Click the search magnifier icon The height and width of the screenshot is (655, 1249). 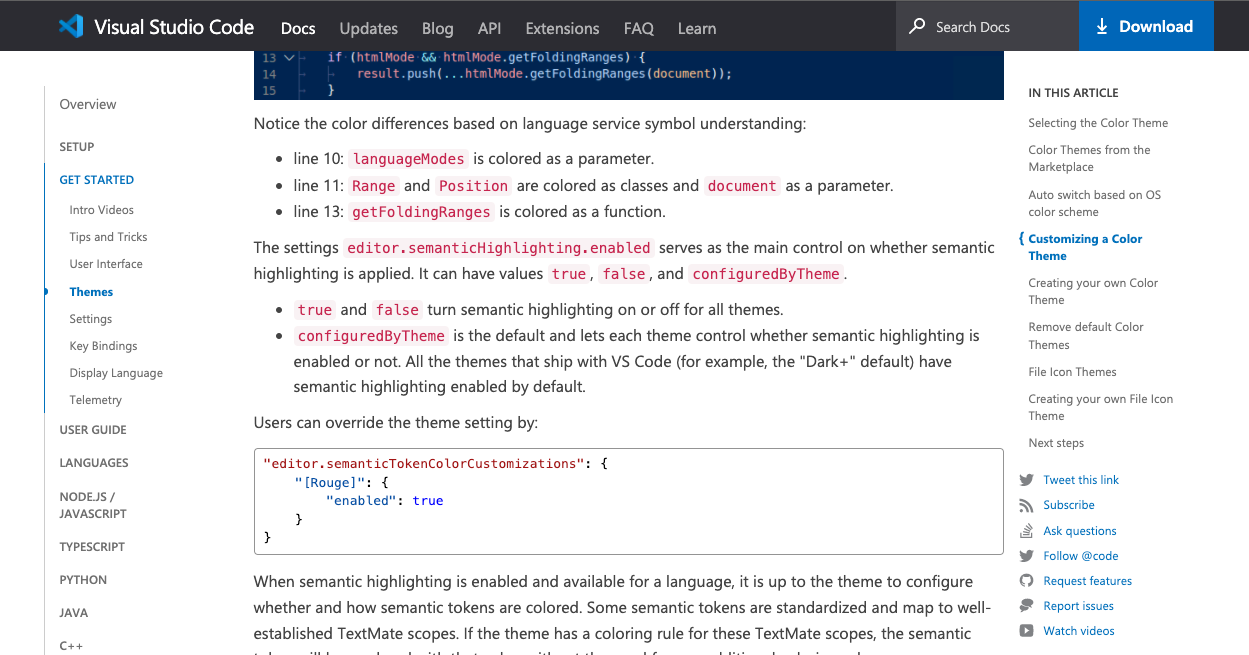pyautogui.click(x=917, y=27)
